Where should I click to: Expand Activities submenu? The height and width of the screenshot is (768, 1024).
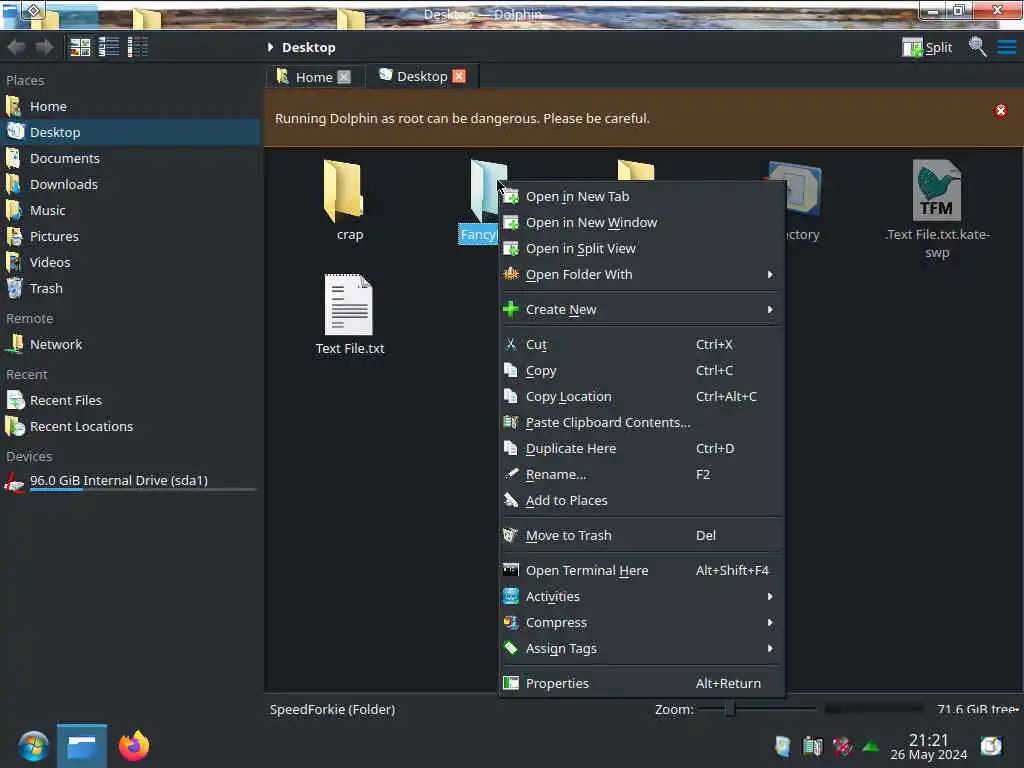point(641,596)
